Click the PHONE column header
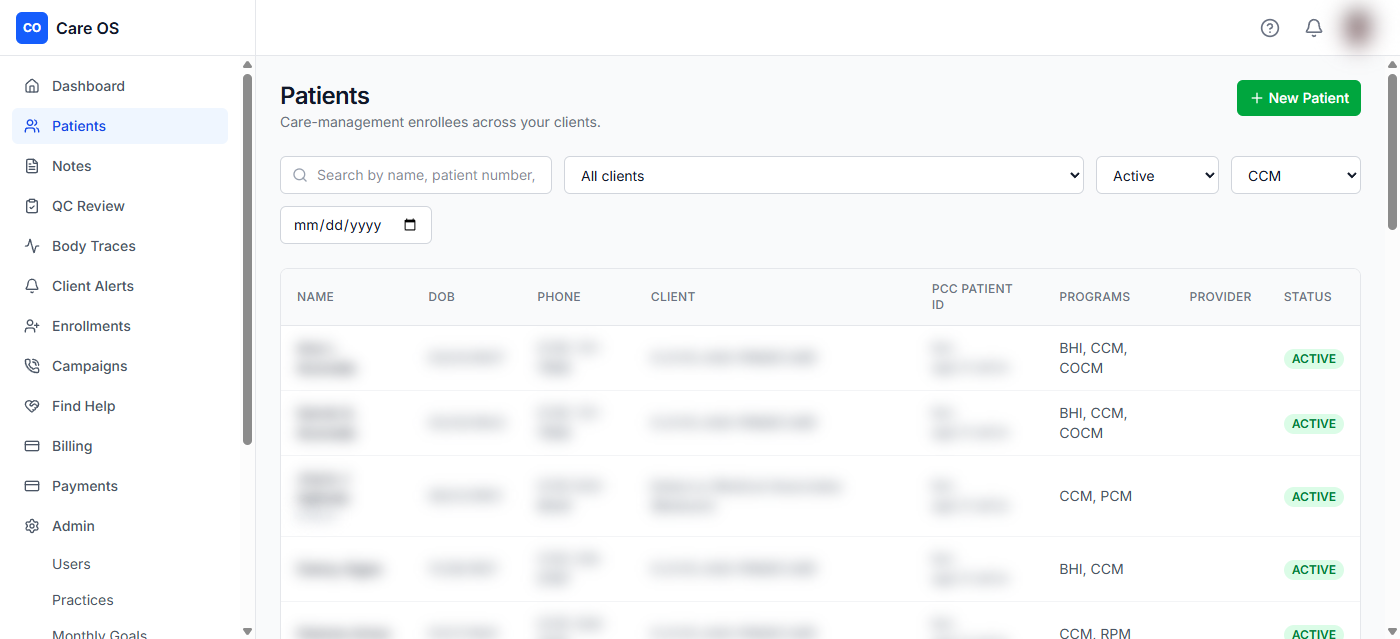Image resolution: width=1400 pixels, height=639 pixels. (559, 297)
